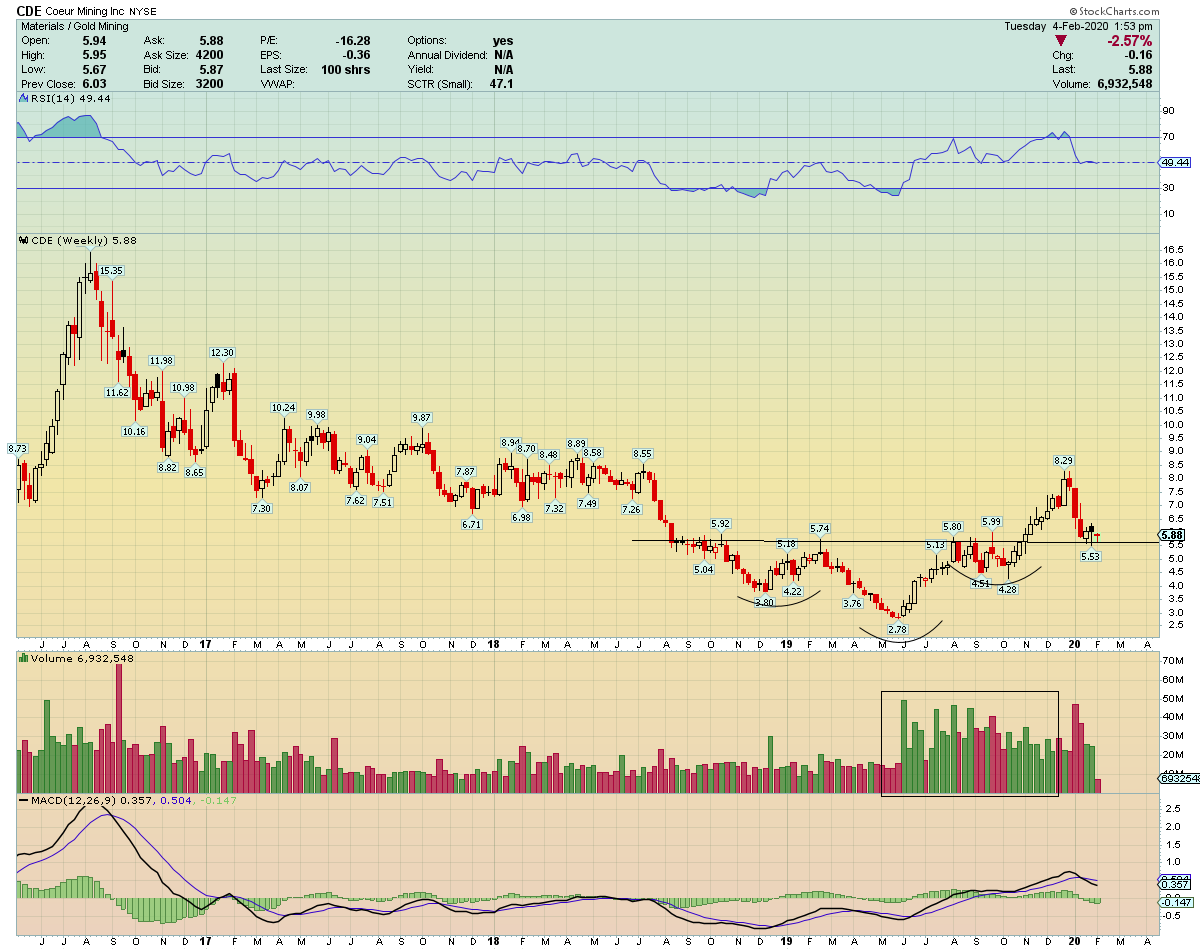
Task: Select the 8.29 high price label
Action: (x=1063, y=460)
